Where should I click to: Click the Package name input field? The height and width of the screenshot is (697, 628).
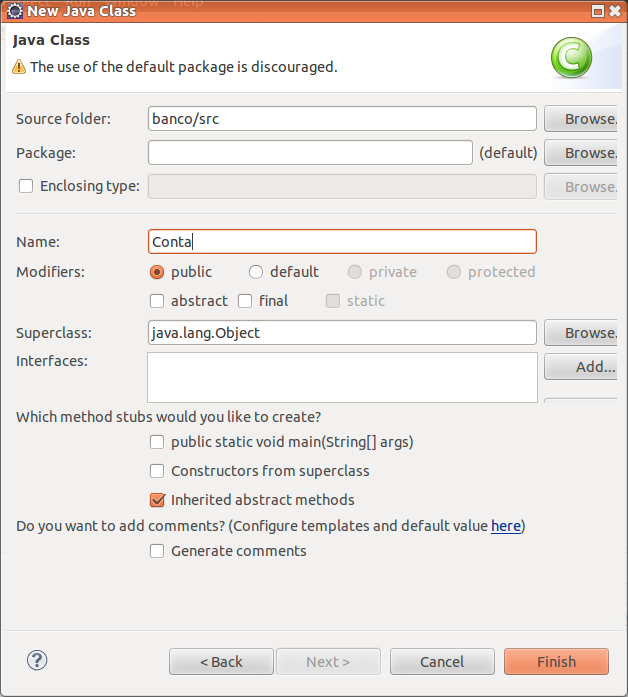click(x=310, y=153)
